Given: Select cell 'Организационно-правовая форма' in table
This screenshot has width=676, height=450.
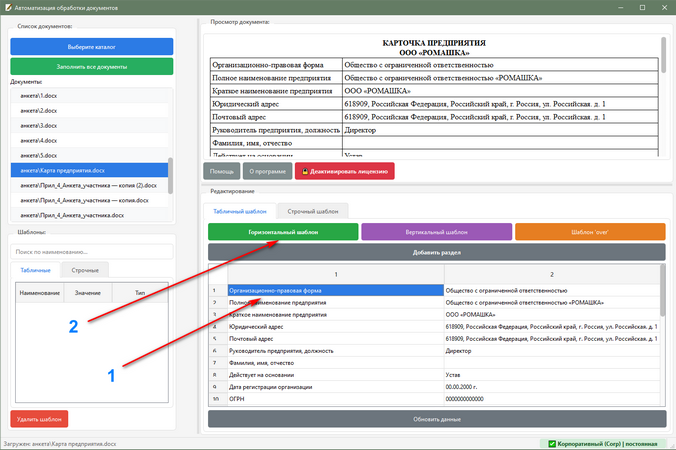Looking at the screenshot, I should pos(336,291).
